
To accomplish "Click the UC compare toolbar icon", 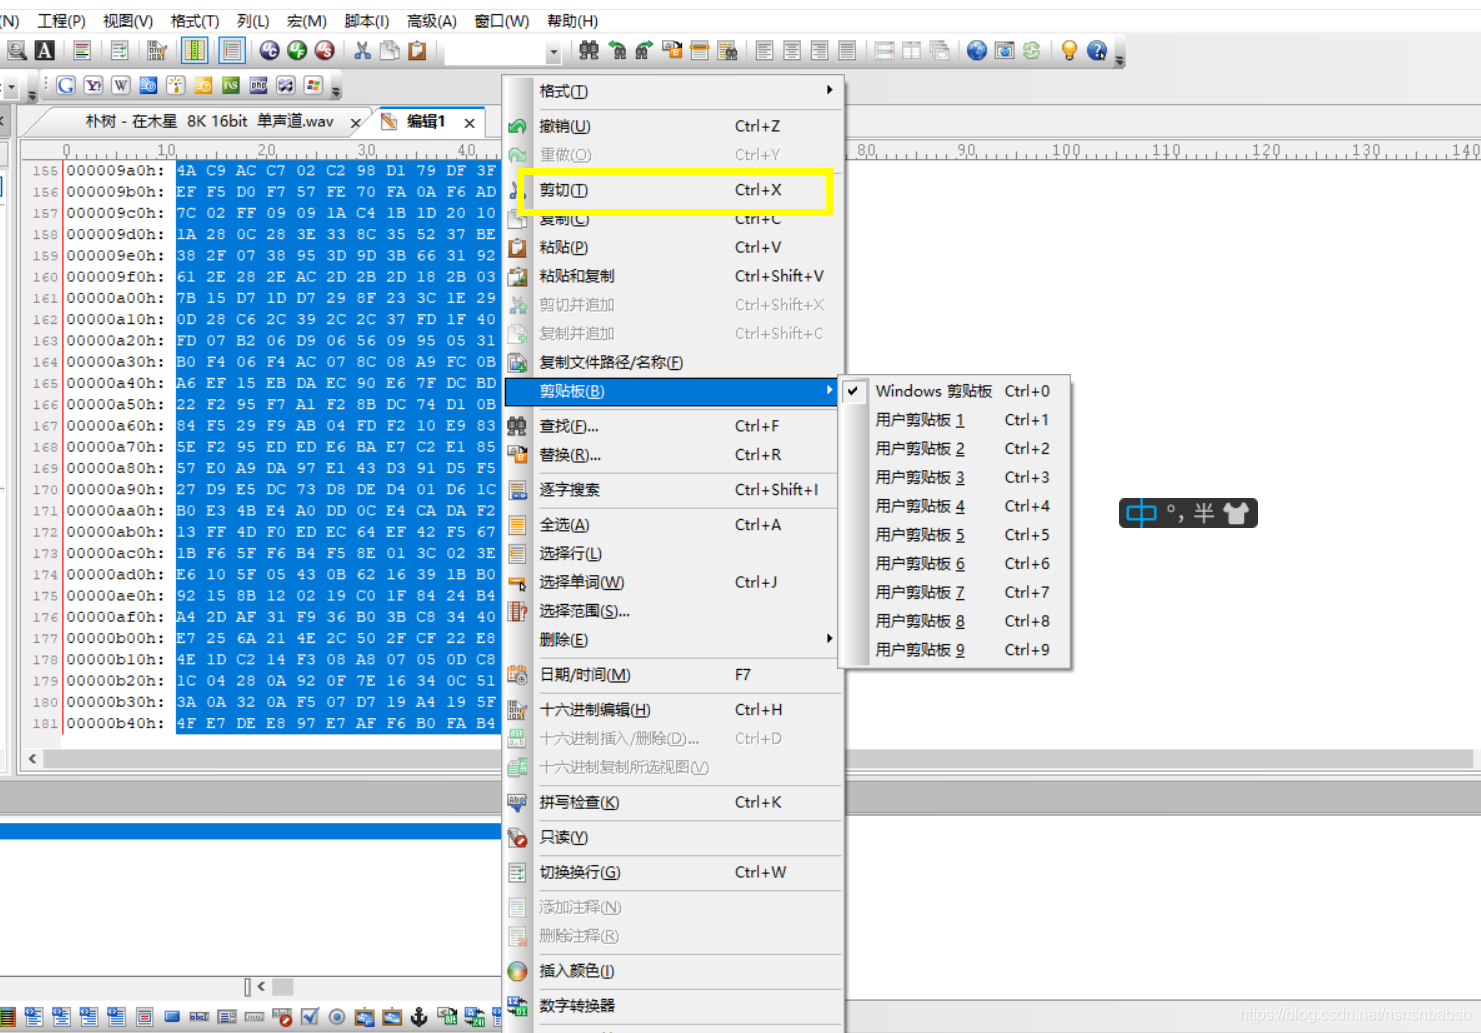I will pos(269,50).
